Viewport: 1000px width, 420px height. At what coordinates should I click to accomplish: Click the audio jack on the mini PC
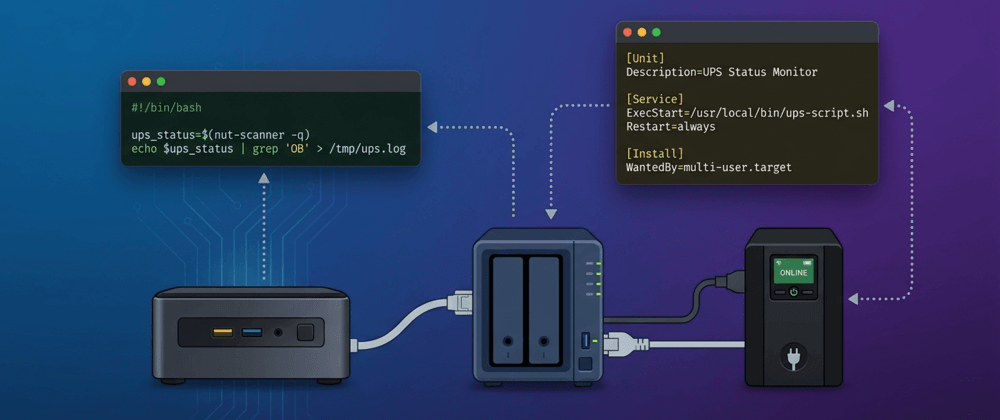click(x=279, y=332)
